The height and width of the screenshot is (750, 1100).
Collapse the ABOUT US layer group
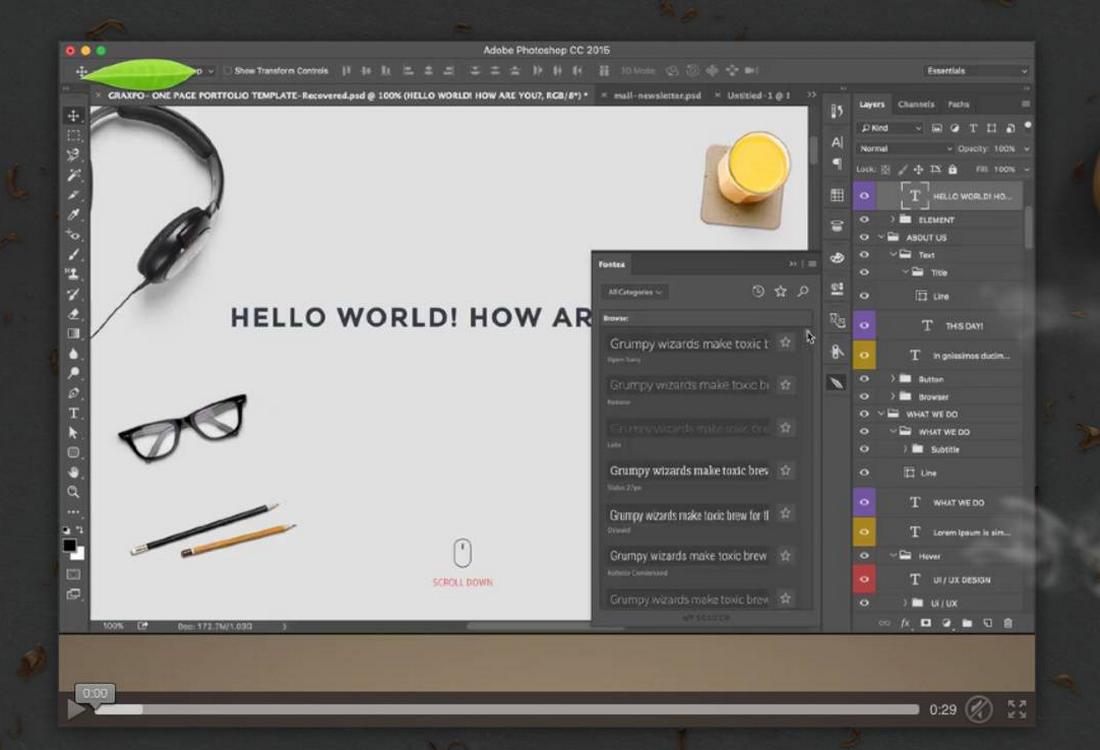881,238
